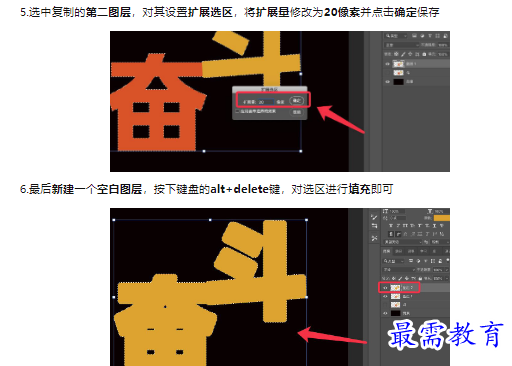
Task: Apply underline in step 6 Character panel
Action: (x=434, y=226)
